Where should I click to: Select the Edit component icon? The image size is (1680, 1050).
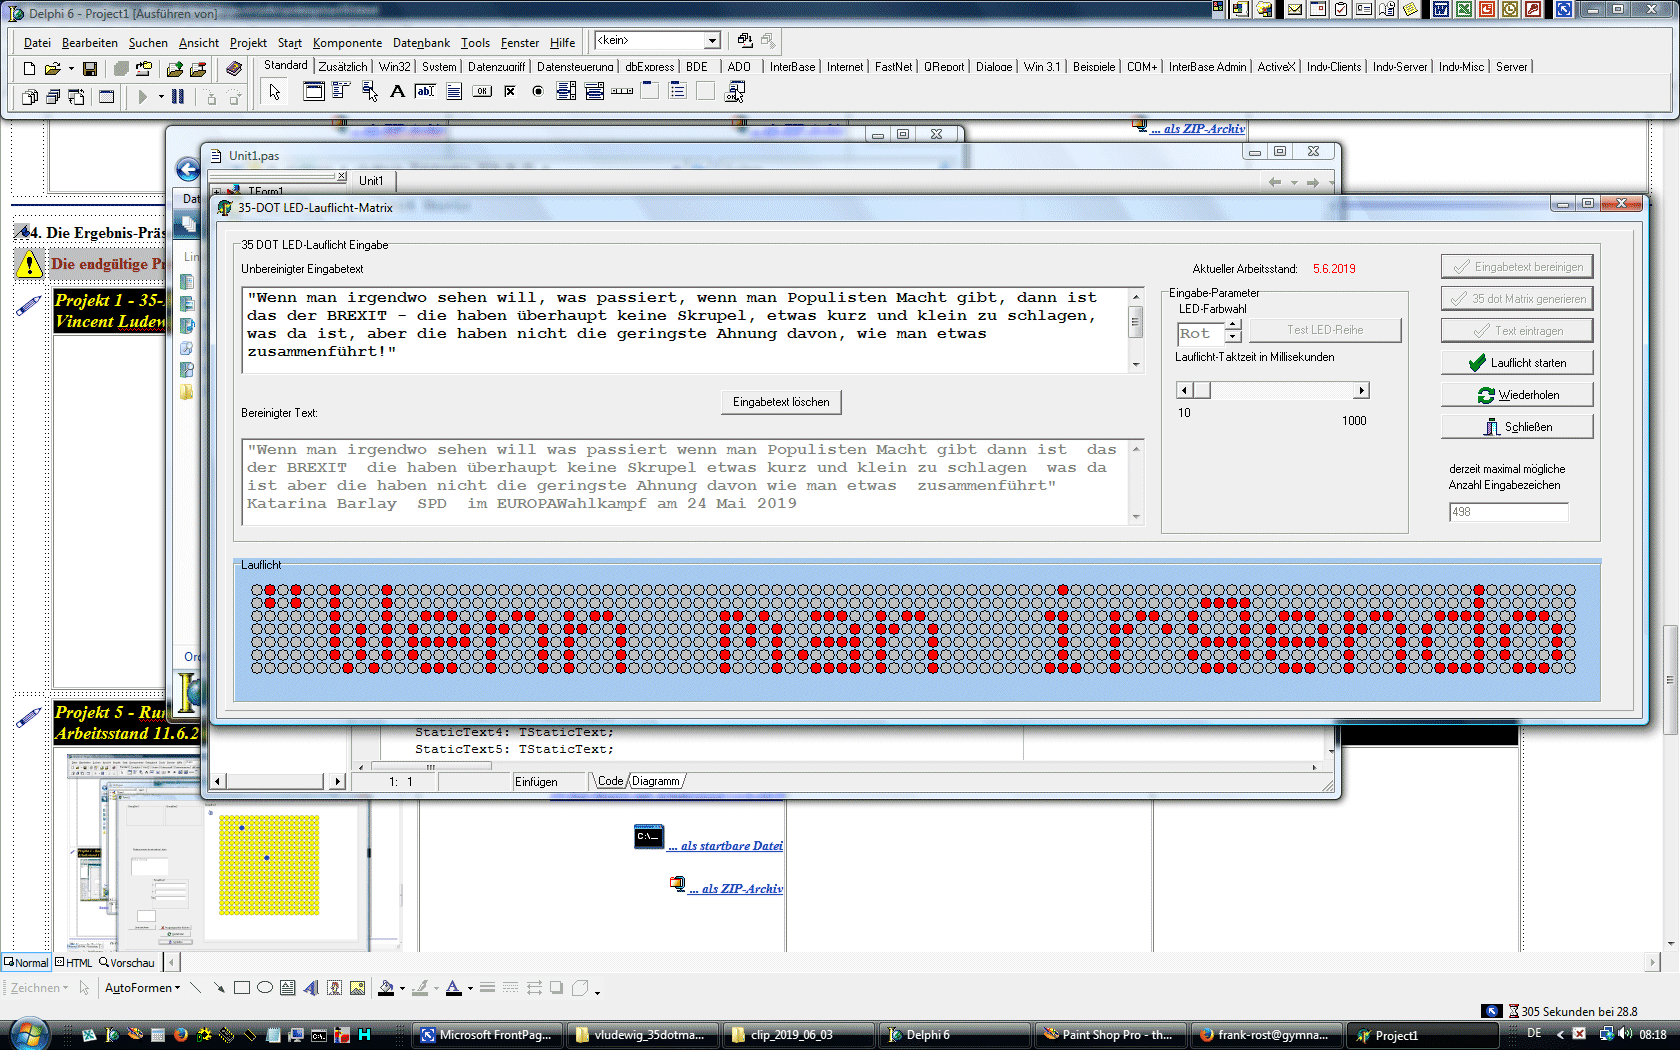click(x=425, y=92)
